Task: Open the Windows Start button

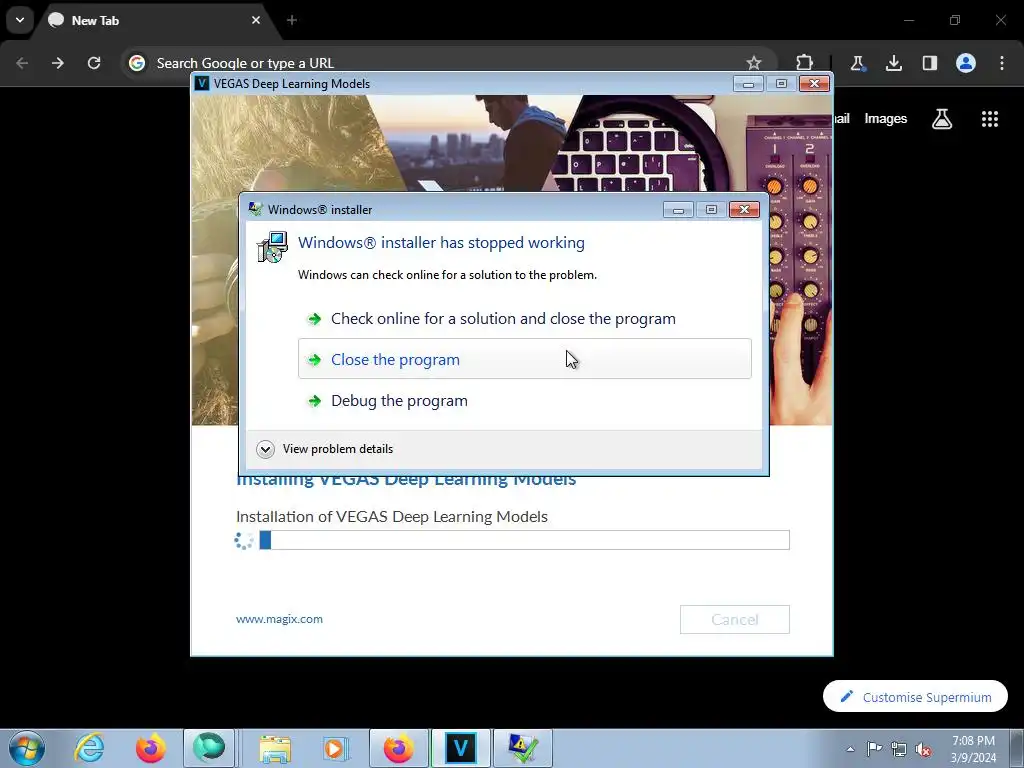Action: (27, 748)
